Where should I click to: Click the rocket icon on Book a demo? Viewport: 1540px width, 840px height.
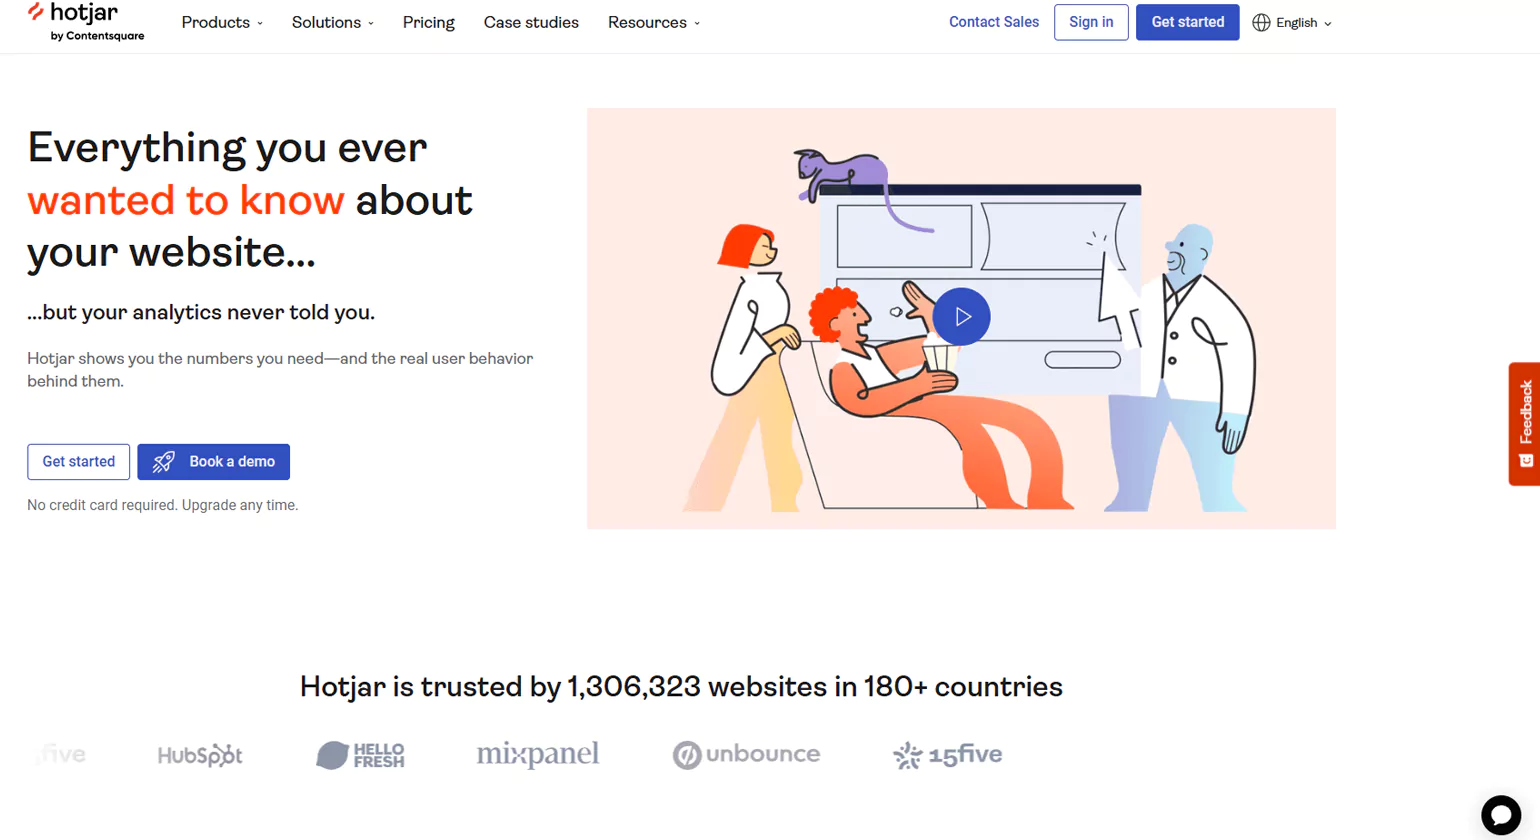pyautogui.click(x=162, y=462)
